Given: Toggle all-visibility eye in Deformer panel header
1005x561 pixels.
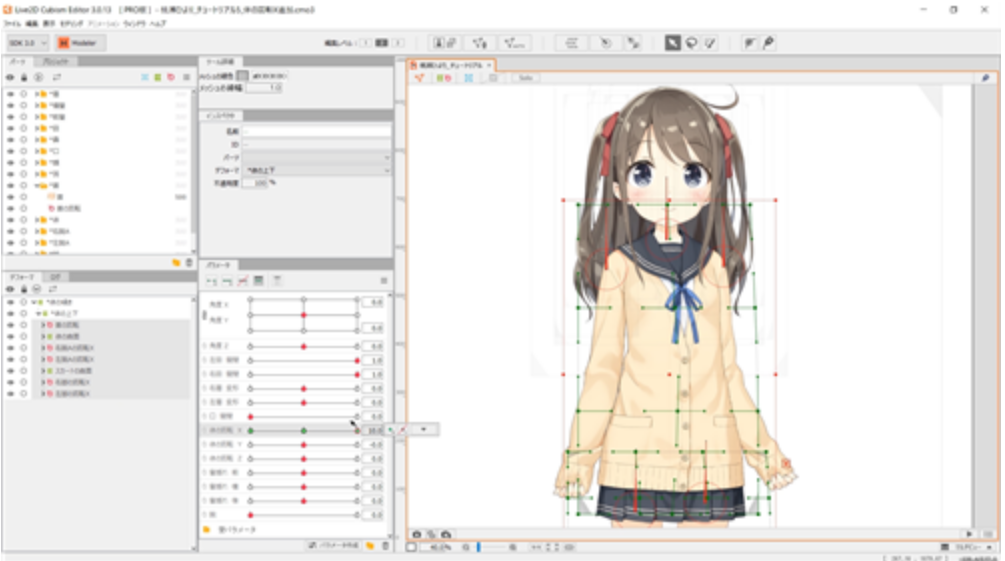Looking at the screenshot, I should click(x=10, y=289).
